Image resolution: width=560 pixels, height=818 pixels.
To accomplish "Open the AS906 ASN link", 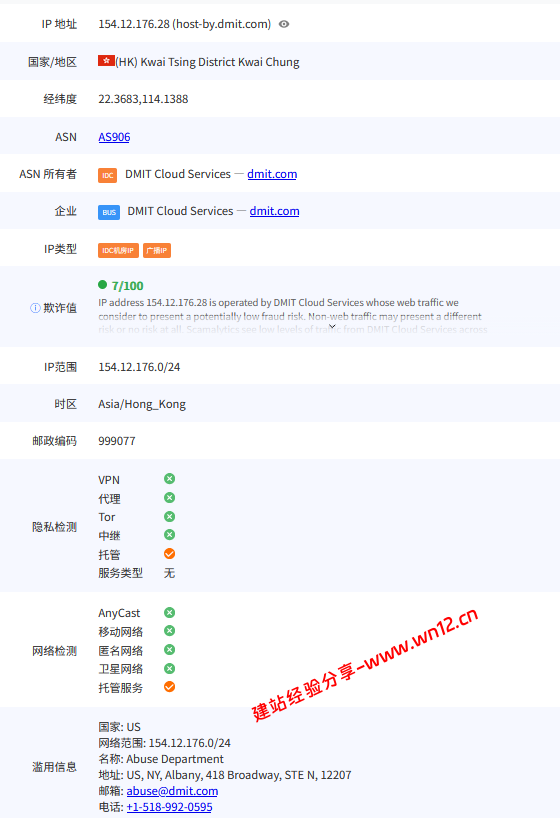I will 114,137.
